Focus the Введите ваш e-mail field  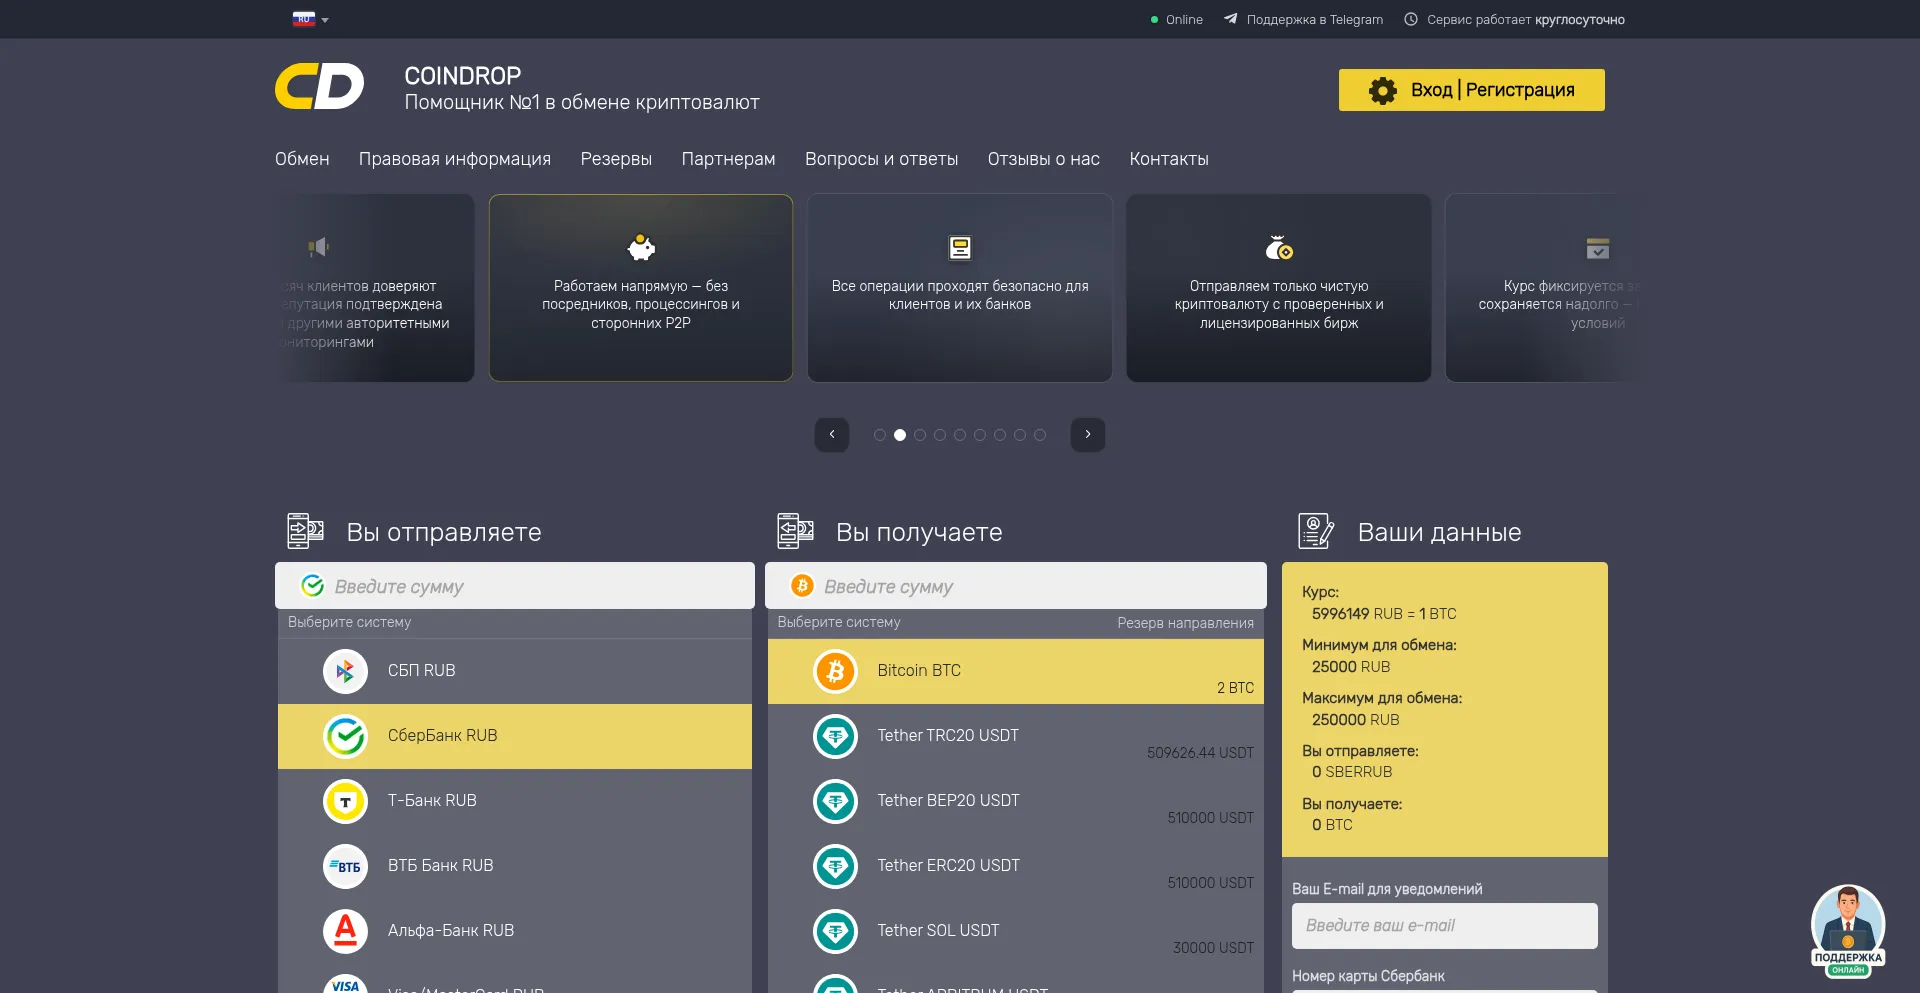tap(1445, 926)
